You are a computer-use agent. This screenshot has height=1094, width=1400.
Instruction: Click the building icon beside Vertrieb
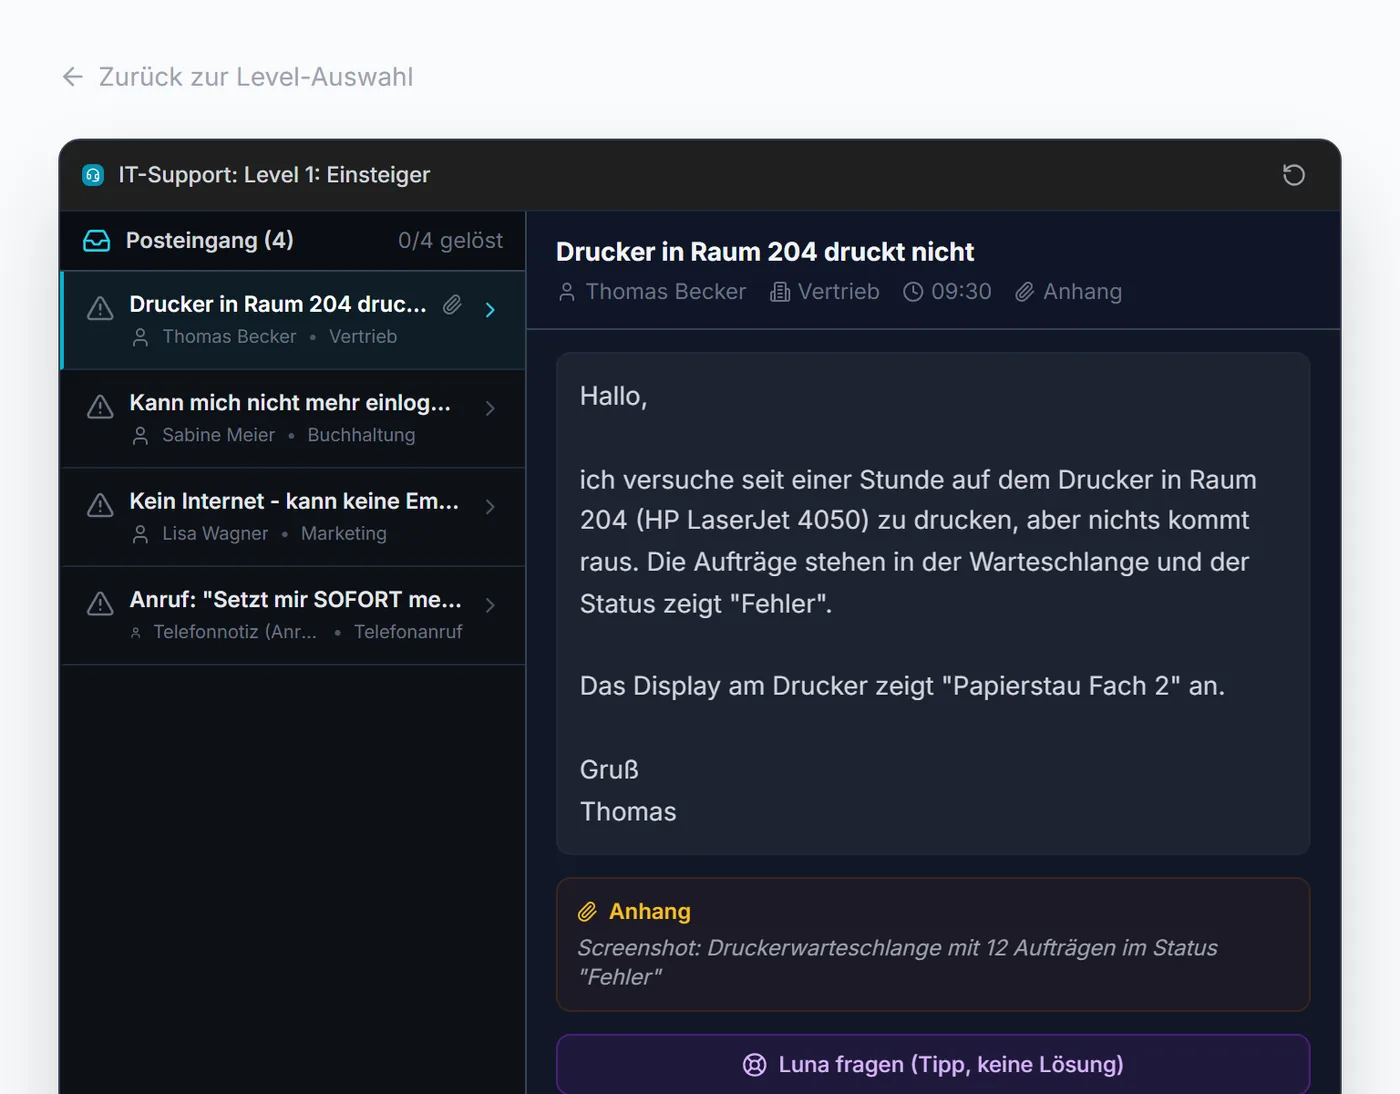pos(780,292)
